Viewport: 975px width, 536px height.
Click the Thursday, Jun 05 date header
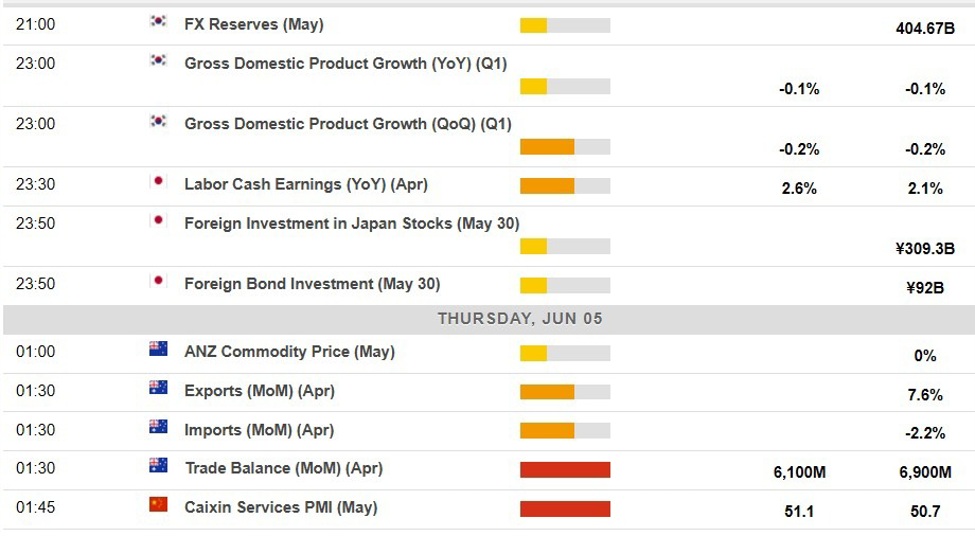520,319
